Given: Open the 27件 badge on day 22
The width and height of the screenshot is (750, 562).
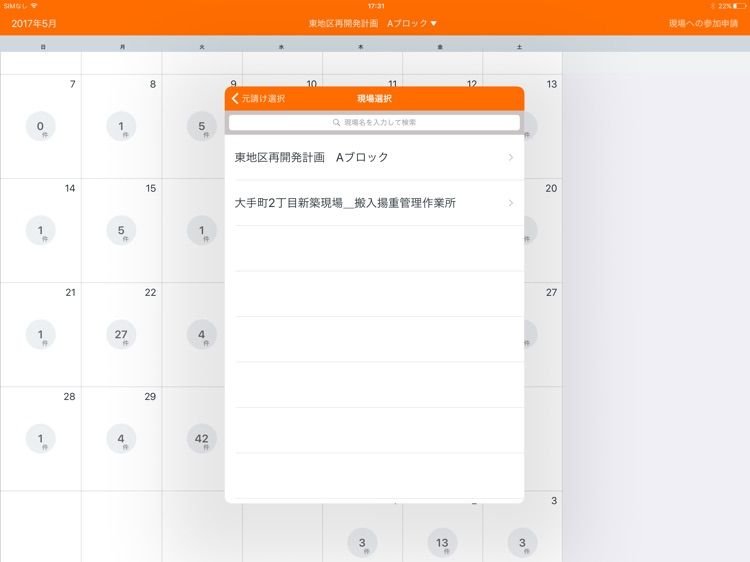Looking at the screenshot, I should pyautogui.click(x=121, y=334).
